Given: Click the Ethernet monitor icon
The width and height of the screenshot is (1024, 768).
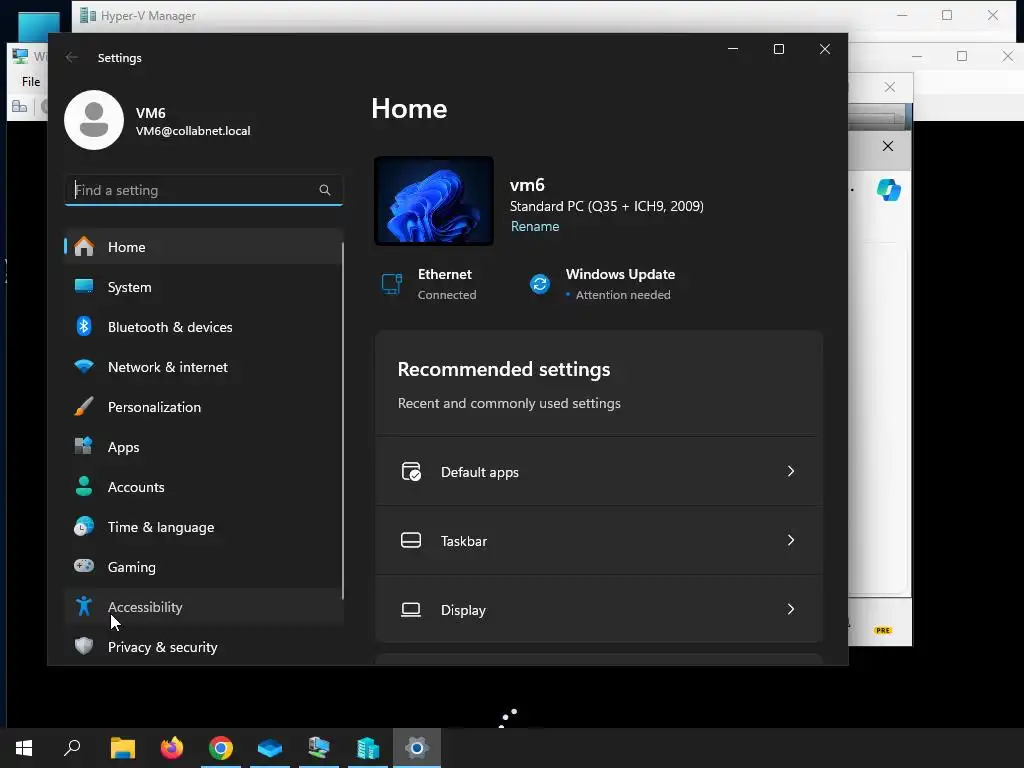Looking at the screenshot, I should [x=392, y=284].
